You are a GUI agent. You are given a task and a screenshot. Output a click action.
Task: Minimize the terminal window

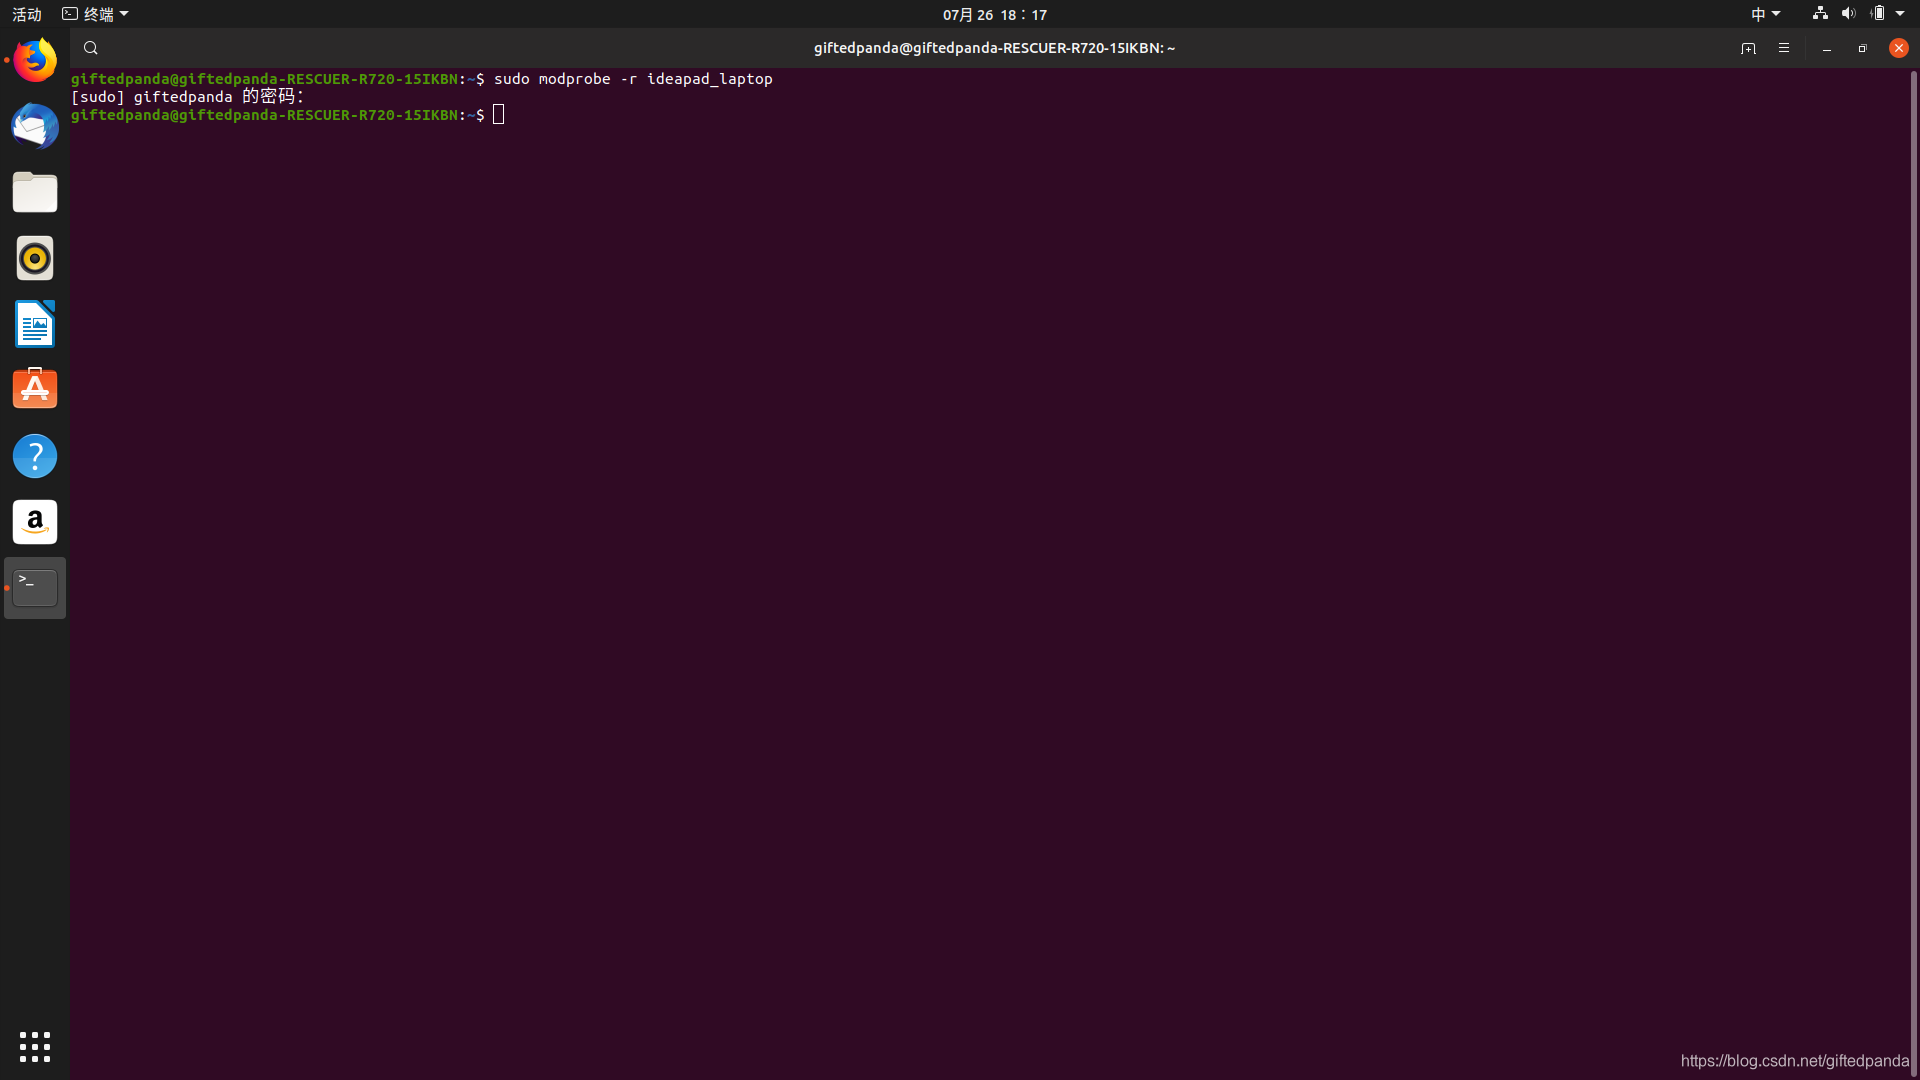point(1827,48)
